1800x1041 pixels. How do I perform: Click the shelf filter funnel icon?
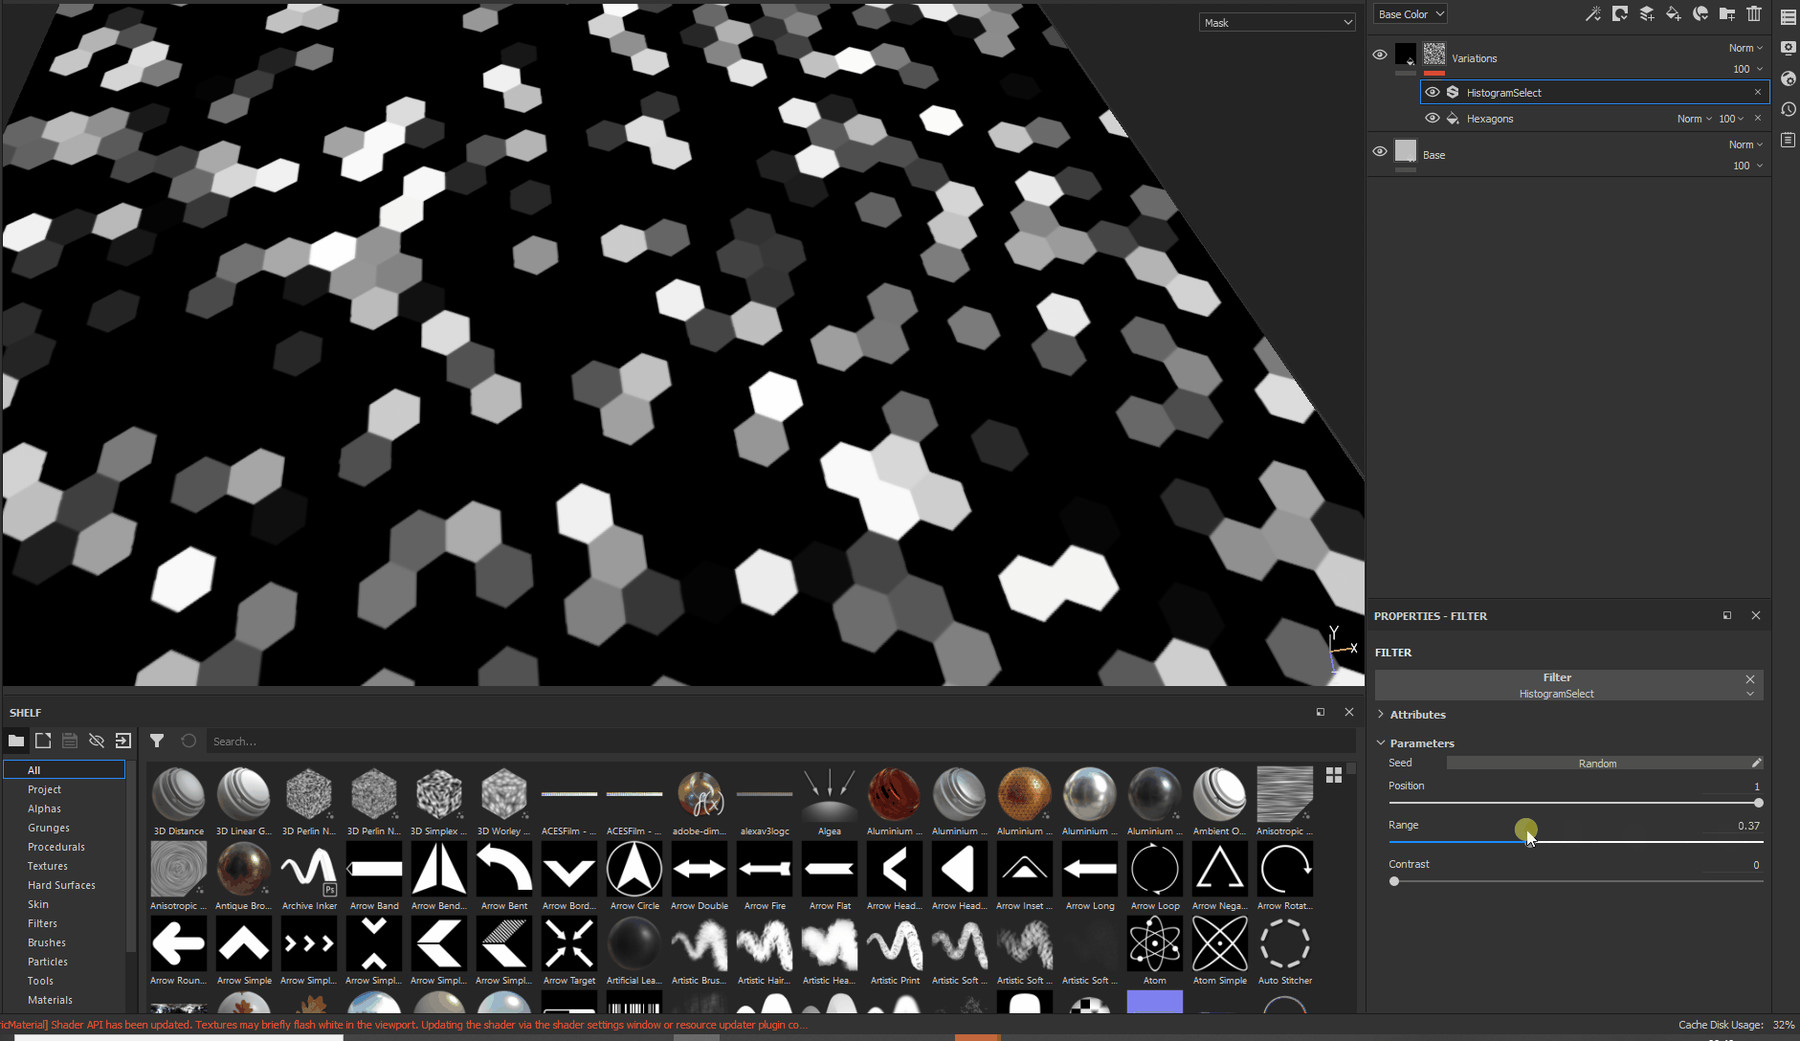point(157,741)
